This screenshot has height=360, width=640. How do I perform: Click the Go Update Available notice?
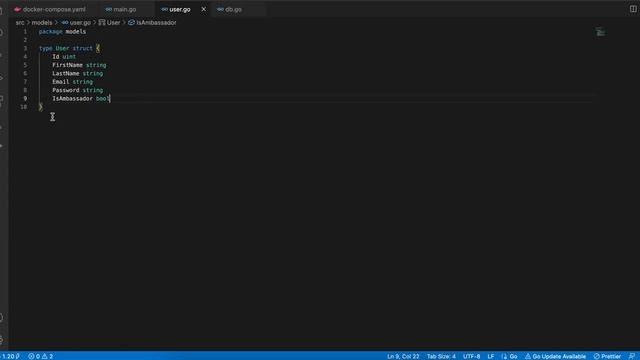click(x=555, y=356)
